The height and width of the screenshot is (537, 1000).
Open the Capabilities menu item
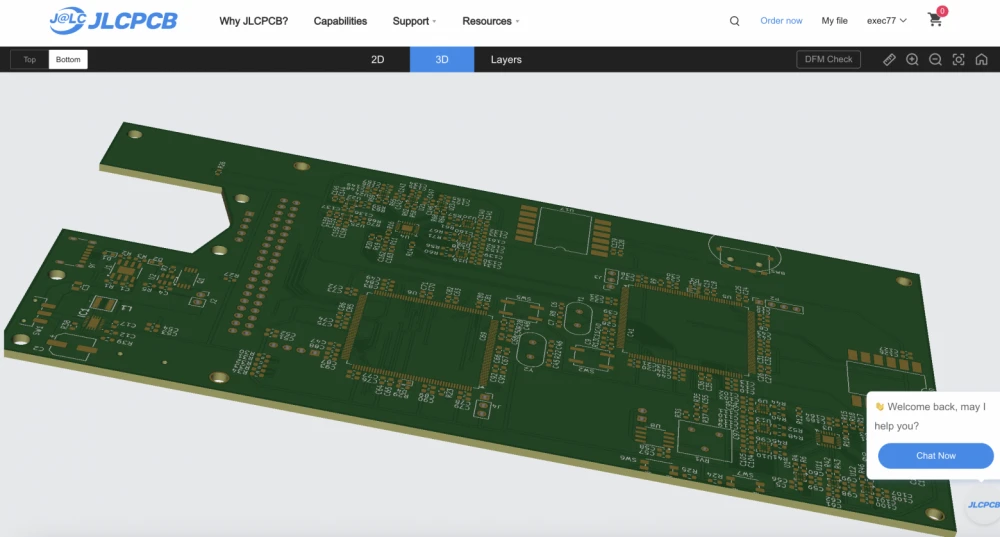[340, 21]
